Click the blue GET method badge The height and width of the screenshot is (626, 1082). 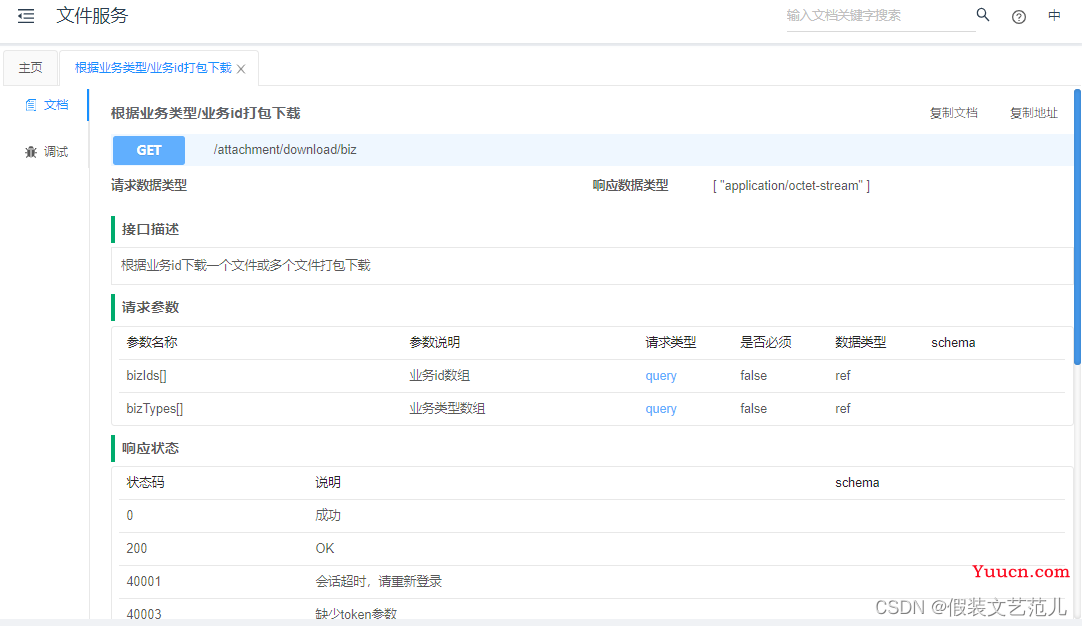(149, 150)
